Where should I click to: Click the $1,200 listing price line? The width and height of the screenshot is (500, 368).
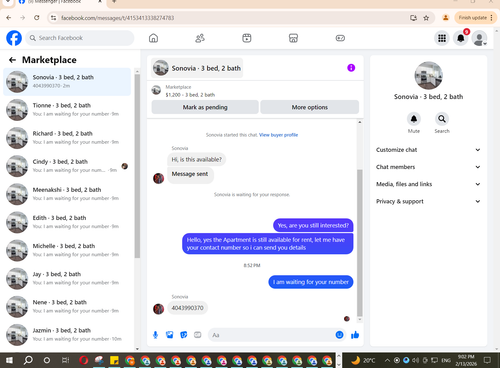(190, 95)
